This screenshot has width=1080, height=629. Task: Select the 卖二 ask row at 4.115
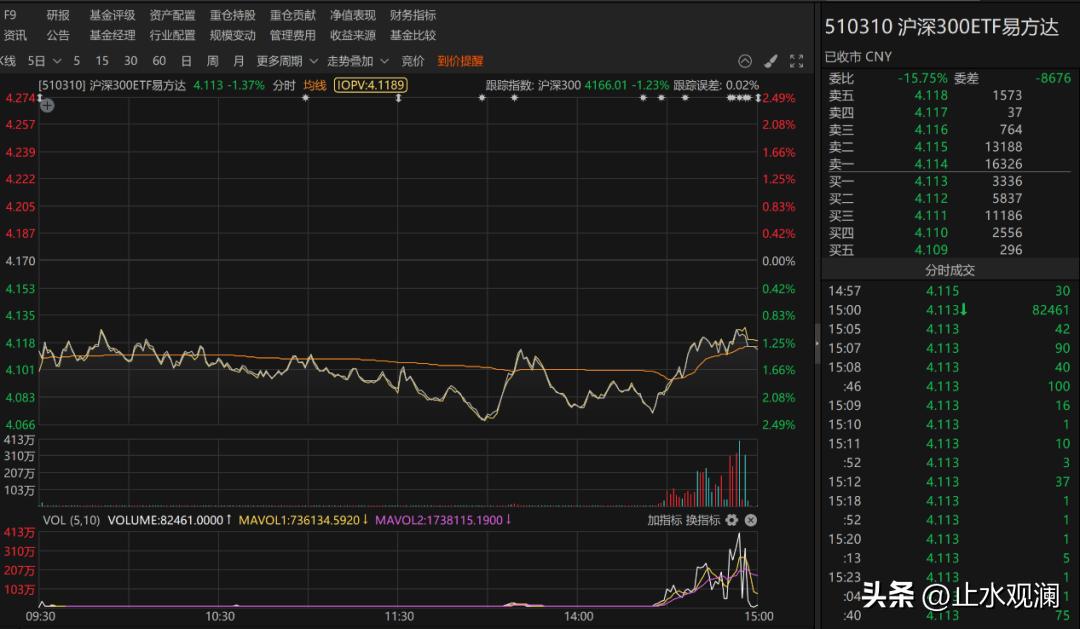click(x=950, y=147)
